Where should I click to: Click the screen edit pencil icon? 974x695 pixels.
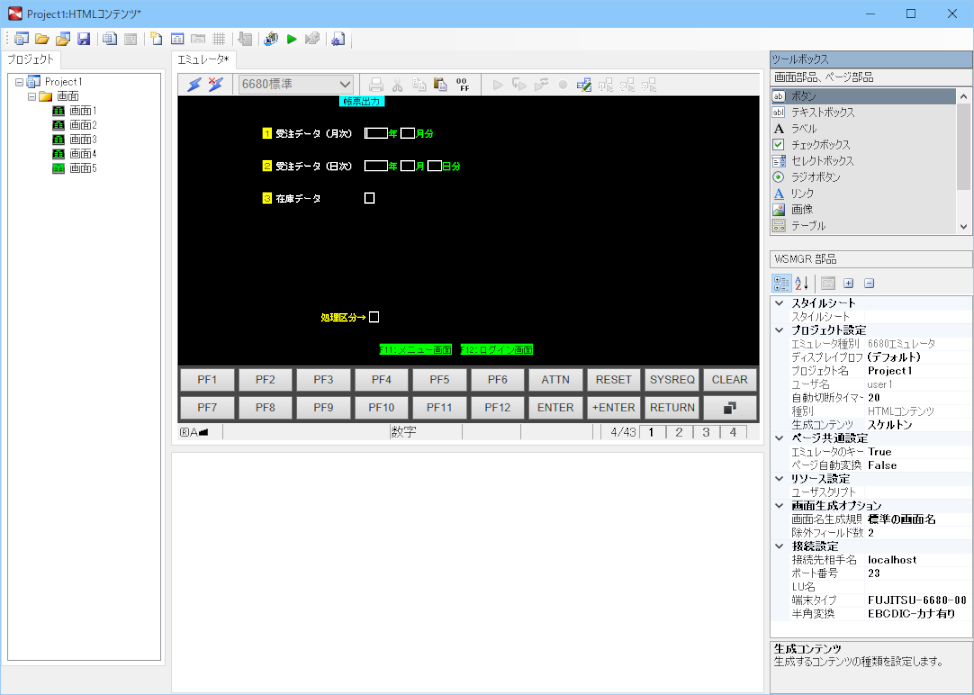[584, 84]
